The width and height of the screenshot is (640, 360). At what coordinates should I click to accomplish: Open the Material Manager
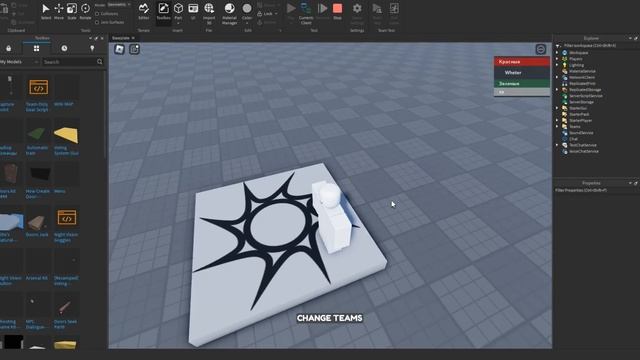[x=229, y=13]
